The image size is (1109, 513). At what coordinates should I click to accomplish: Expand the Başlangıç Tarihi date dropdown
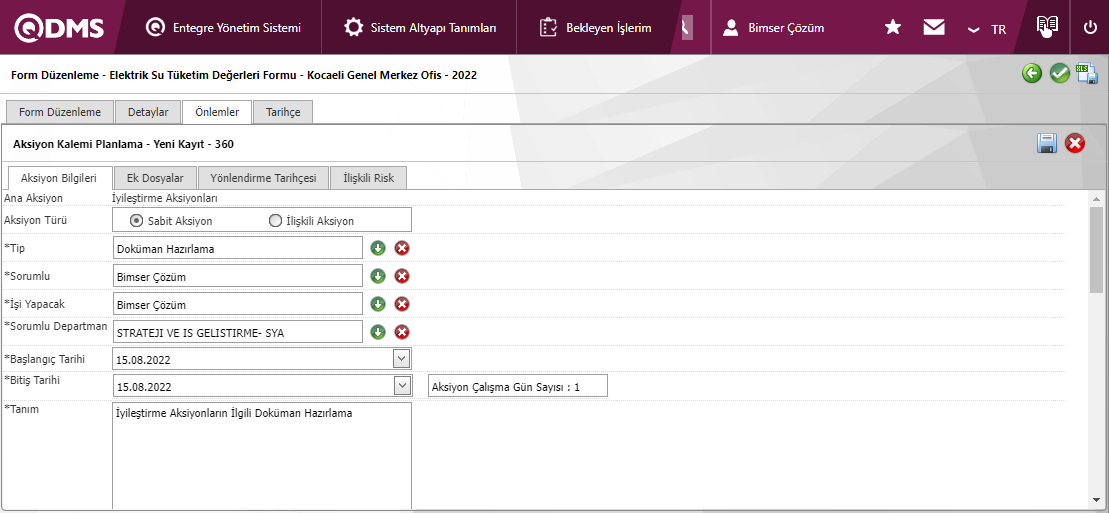[x=401, y=358]
